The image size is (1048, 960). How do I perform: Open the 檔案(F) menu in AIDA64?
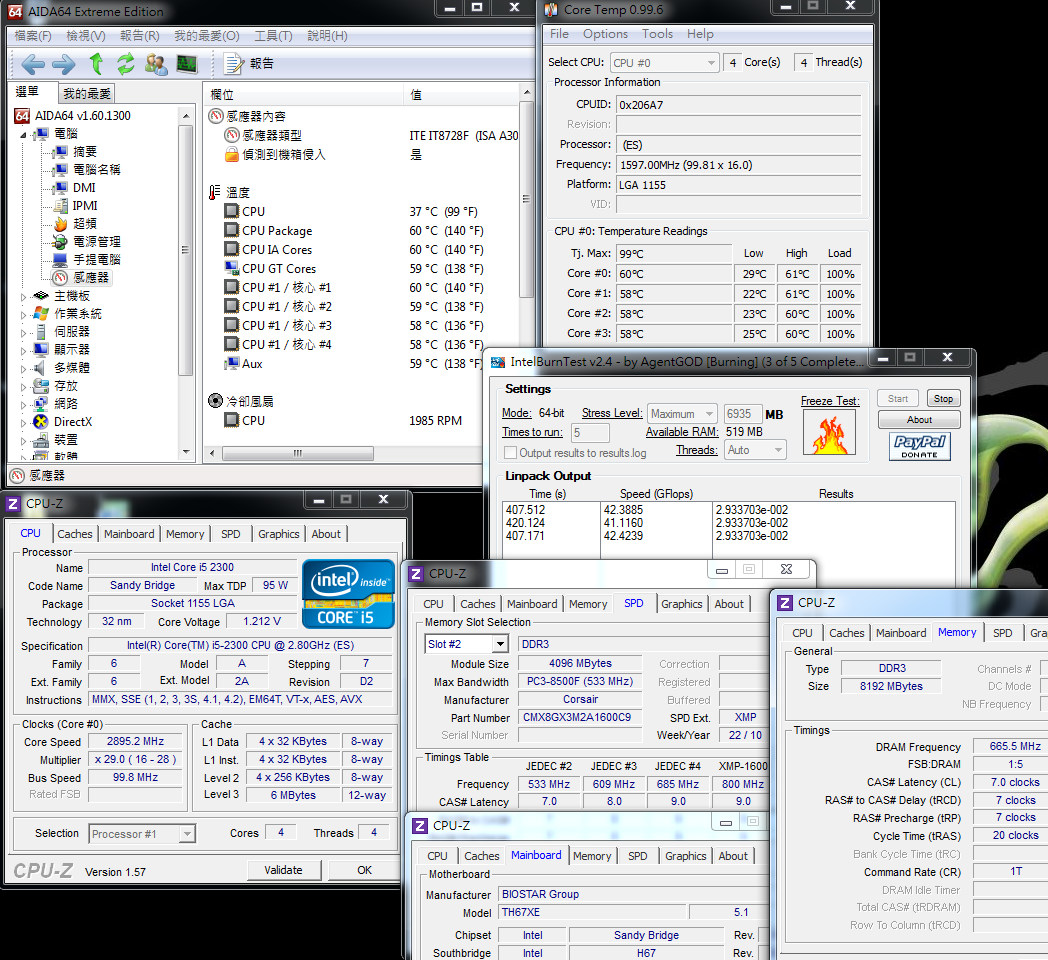tap(33, 35)
